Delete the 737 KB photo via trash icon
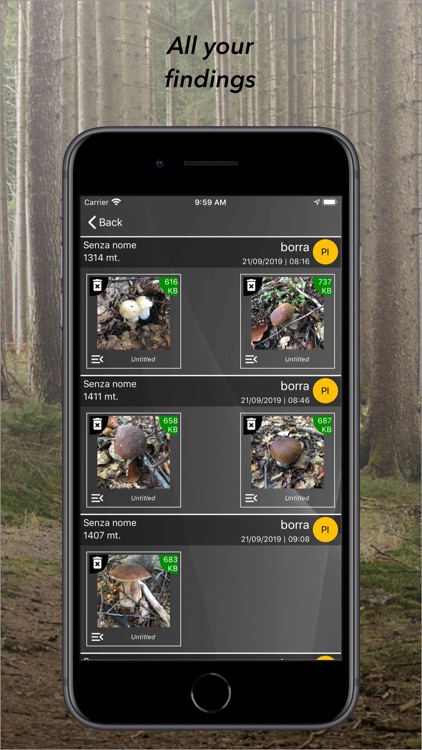Image resolution: width=422 pixels, height=750 pixels. pos(251,286)
